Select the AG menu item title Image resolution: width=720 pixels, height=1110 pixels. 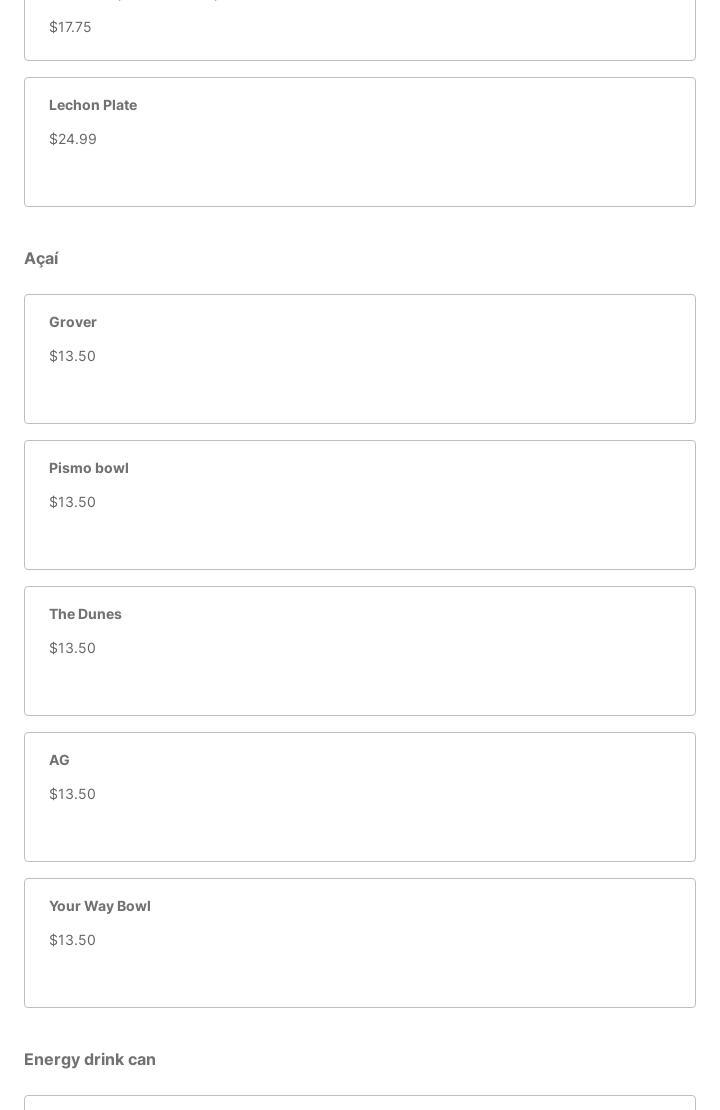pos(59,760)
